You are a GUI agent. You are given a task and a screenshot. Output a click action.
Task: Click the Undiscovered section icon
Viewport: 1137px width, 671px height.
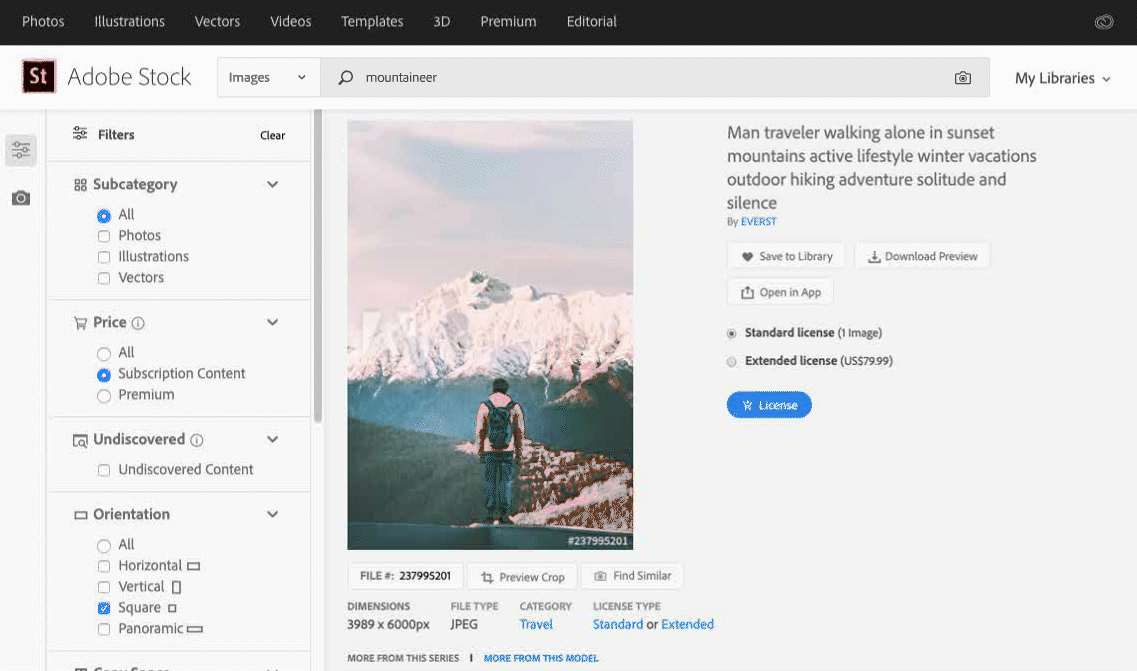(x=80, y=440)
